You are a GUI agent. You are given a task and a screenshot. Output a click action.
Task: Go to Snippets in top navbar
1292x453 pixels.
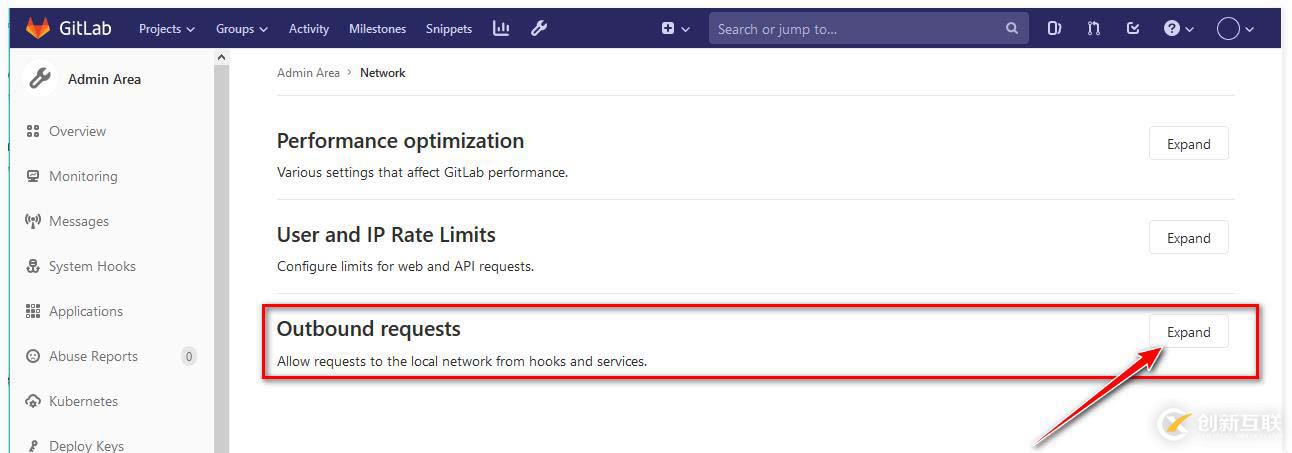(x=449, y=28)
